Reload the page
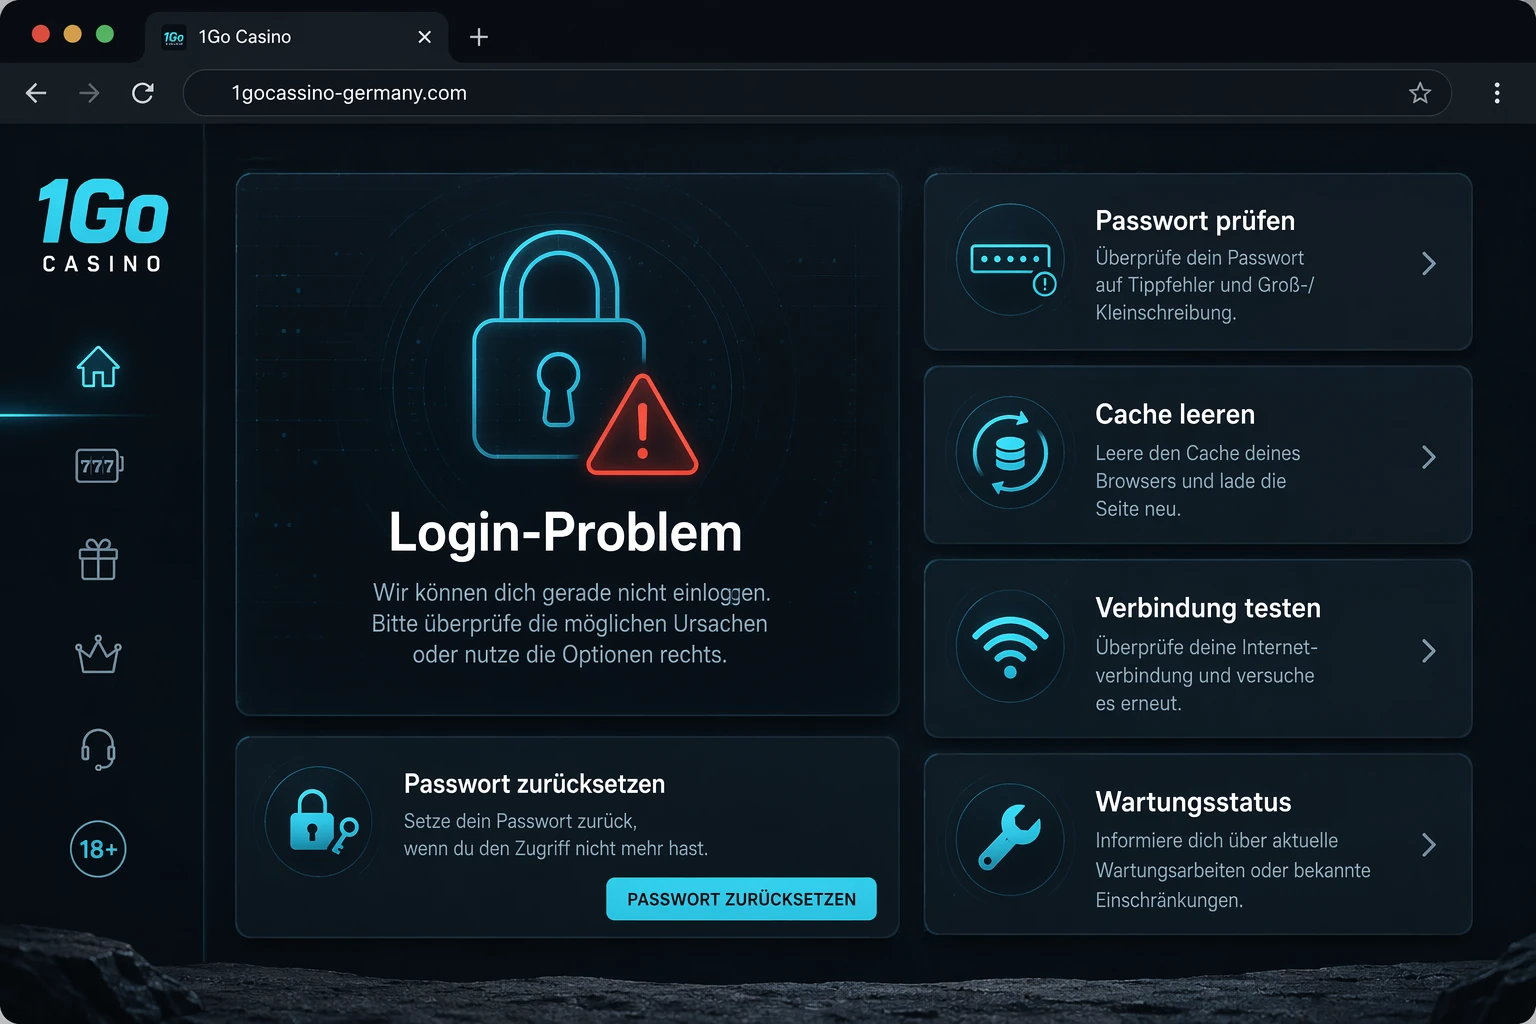 [x=143, y=93]
